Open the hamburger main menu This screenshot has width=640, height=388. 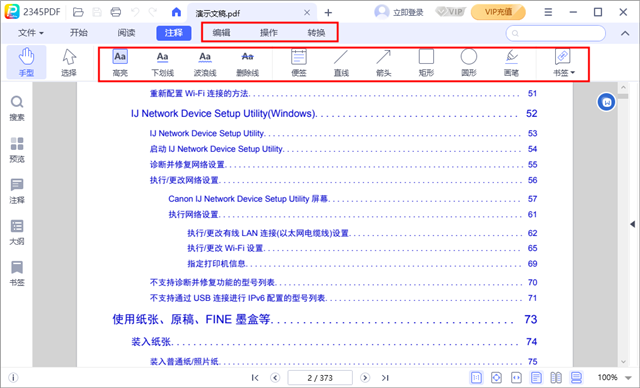tap(548, 12)
